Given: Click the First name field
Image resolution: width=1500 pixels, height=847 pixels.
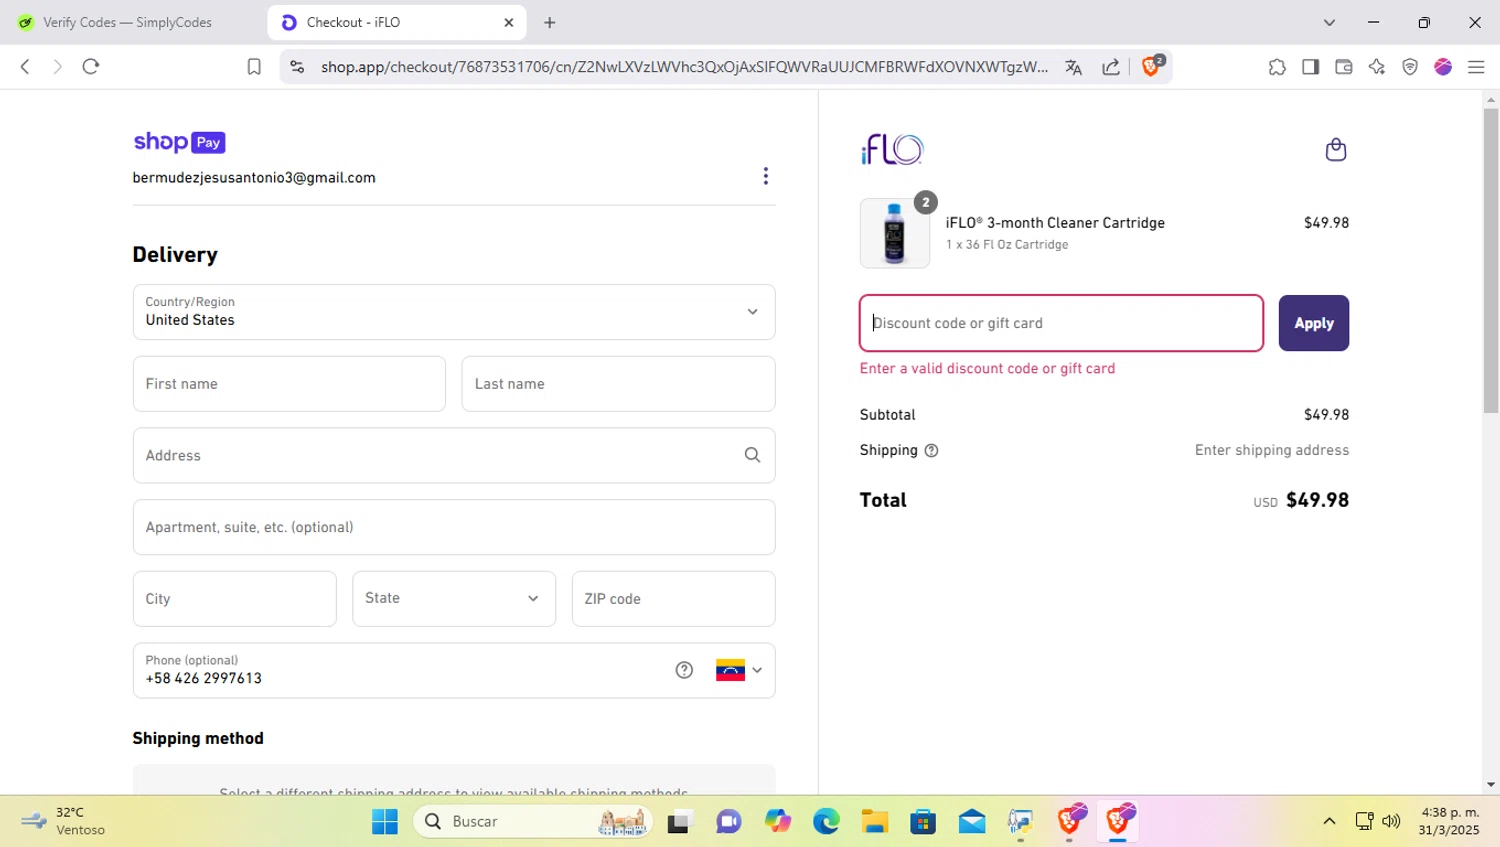Looking at the screenshot, I should coord(289,384).
